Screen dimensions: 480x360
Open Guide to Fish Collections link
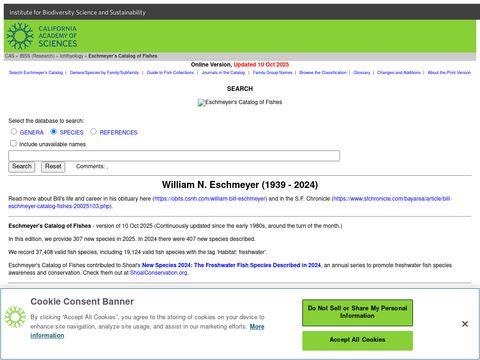170,73
